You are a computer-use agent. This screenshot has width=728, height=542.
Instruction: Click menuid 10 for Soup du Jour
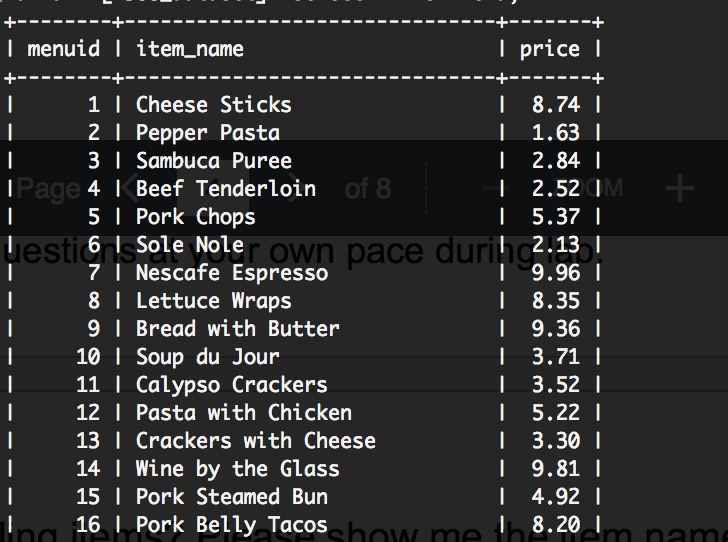[87, 357]
